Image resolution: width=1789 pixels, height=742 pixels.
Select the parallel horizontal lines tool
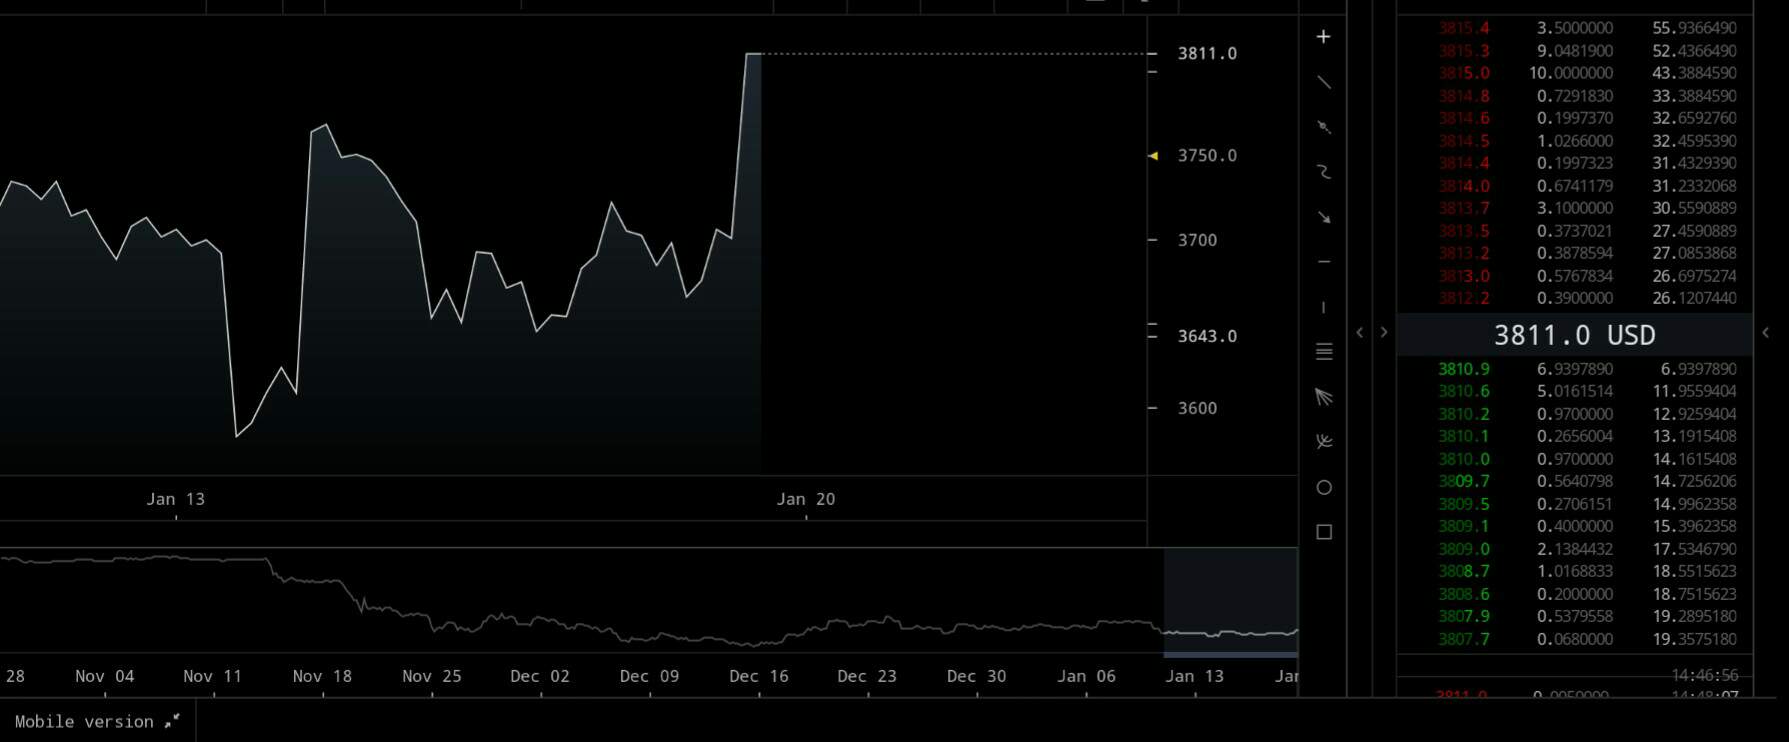click(x=1323, y=352)
